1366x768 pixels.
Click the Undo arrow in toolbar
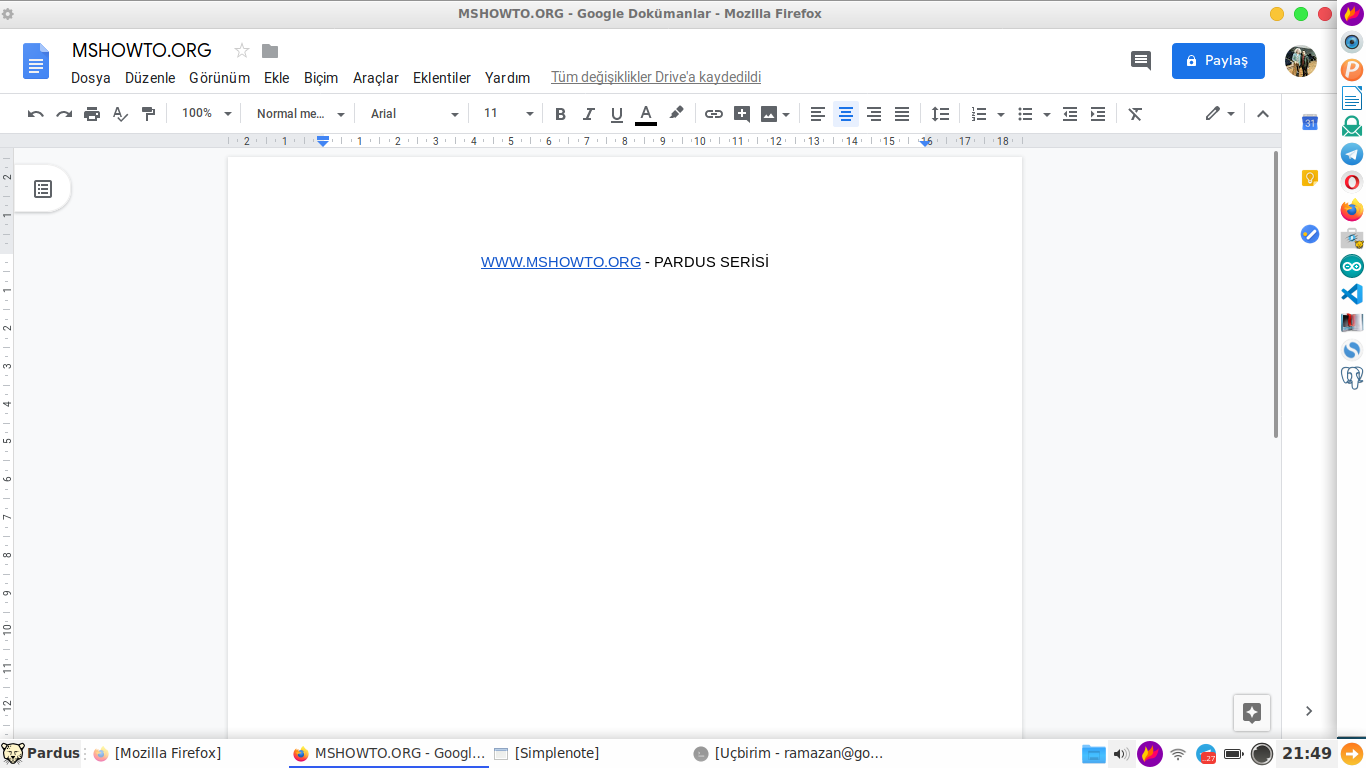(x=36, y=114)
